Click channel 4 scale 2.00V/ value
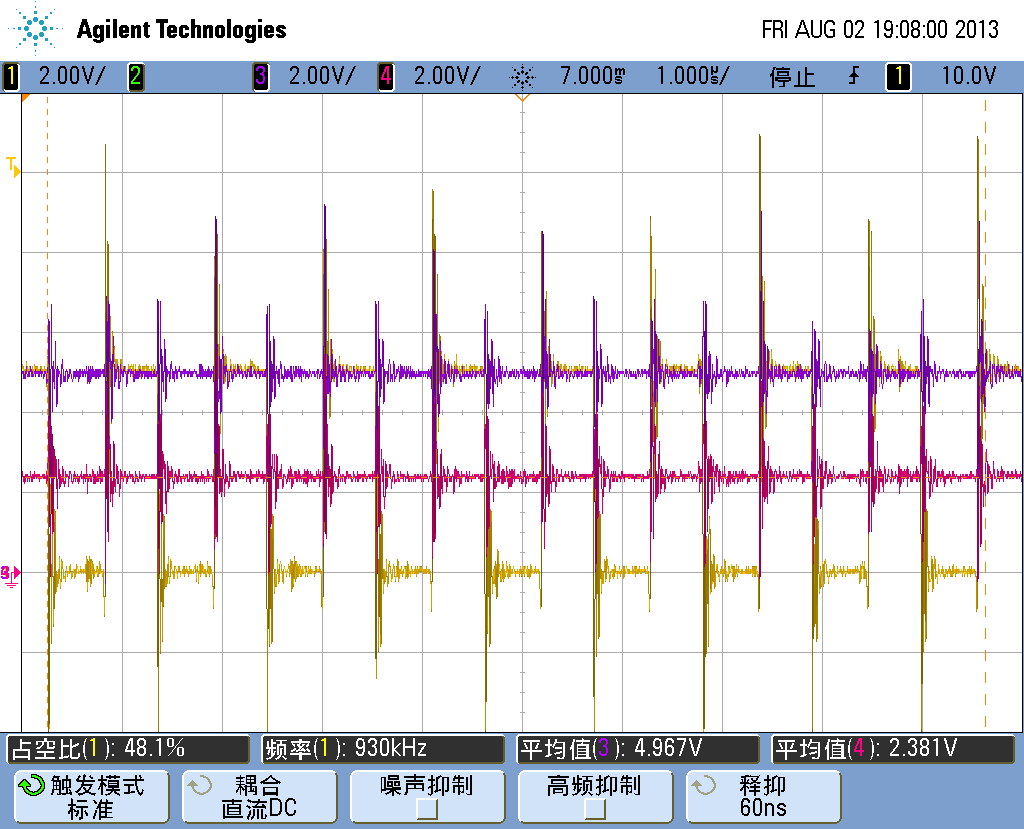Image resolution: width=1024 pixels, height=829 pixels. 447,76
